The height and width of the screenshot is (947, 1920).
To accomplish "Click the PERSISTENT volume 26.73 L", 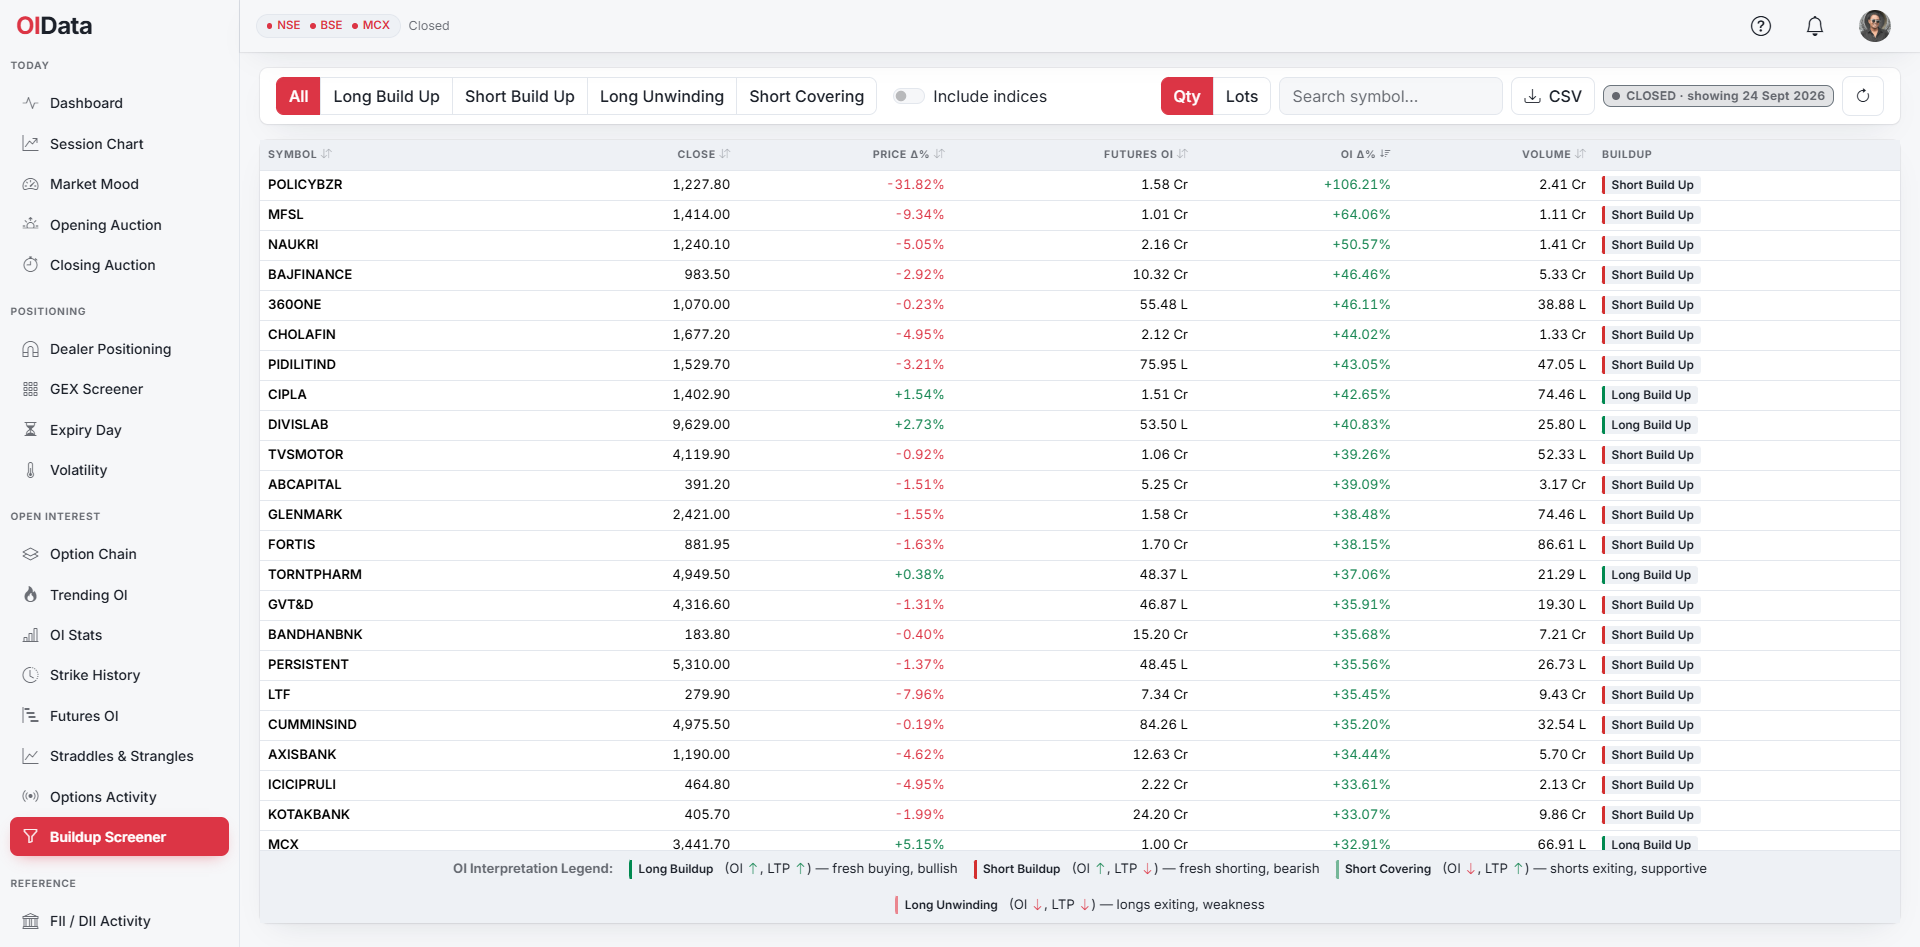I will (1562, 665).
